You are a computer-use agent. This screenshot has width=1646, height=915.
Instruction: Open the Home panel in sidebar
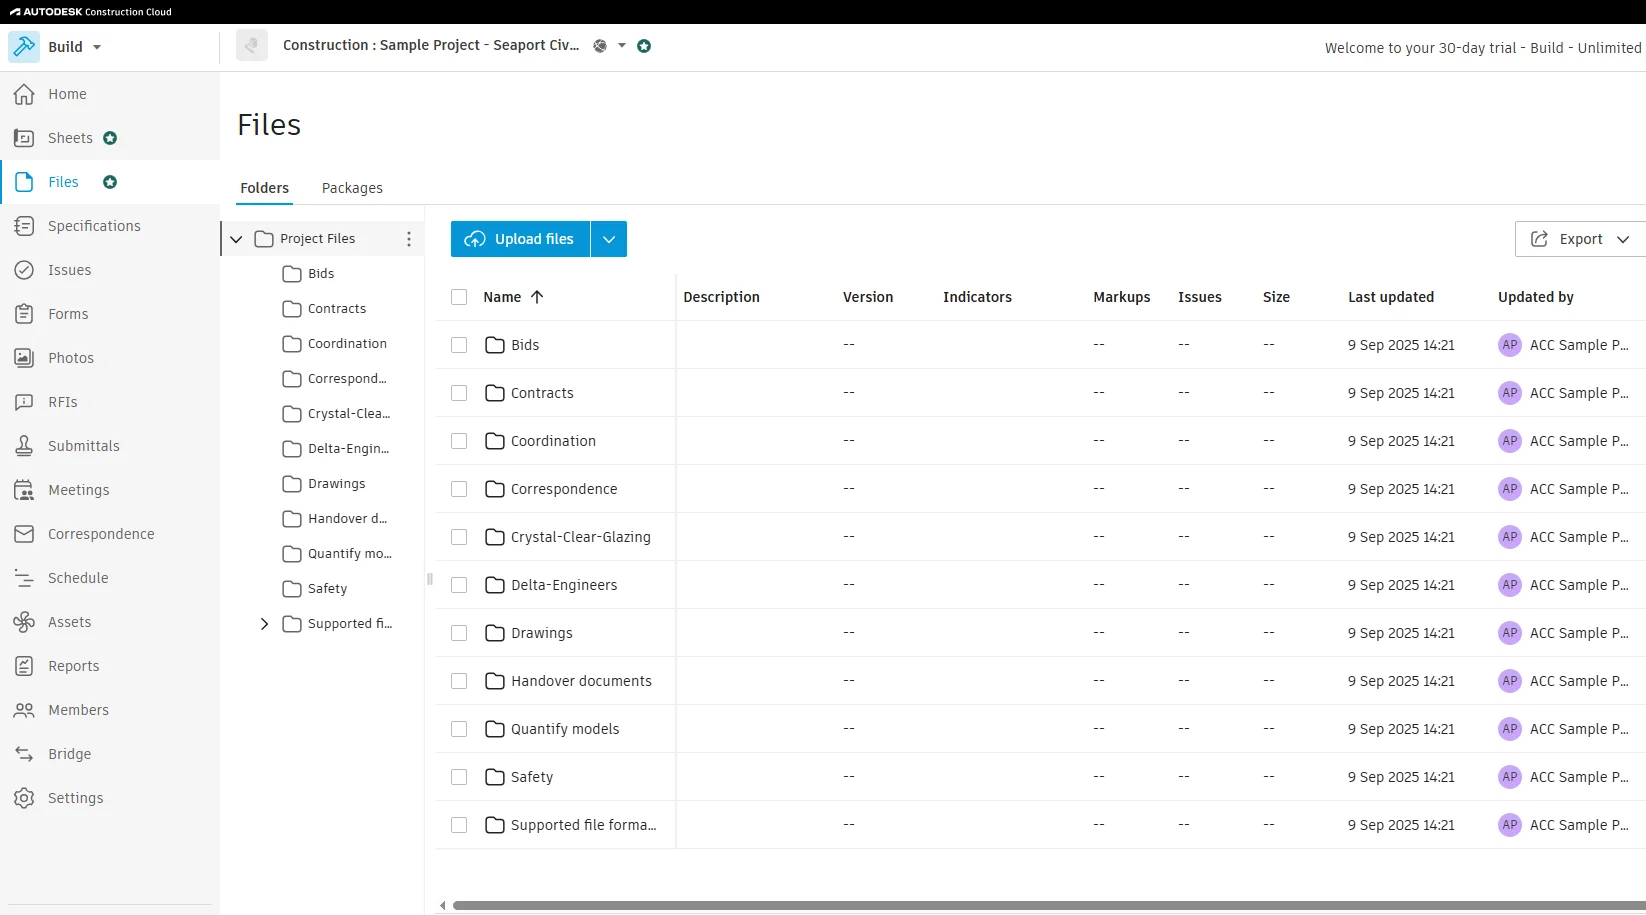[66, 94]
